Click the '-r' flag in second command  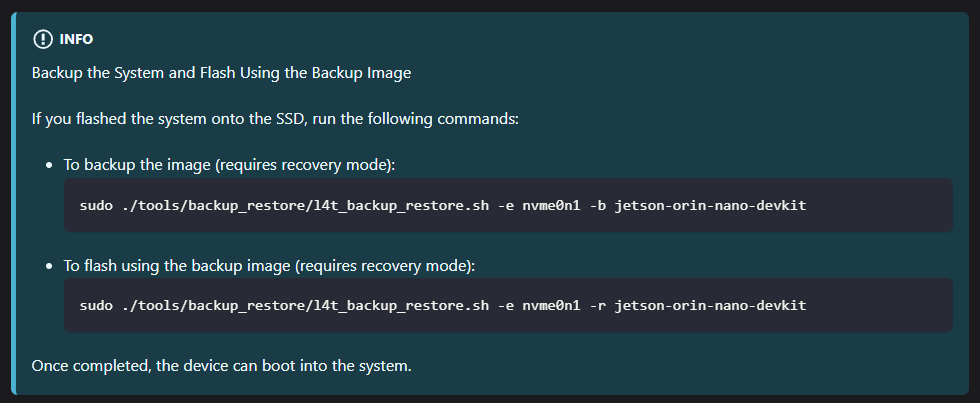599,306
